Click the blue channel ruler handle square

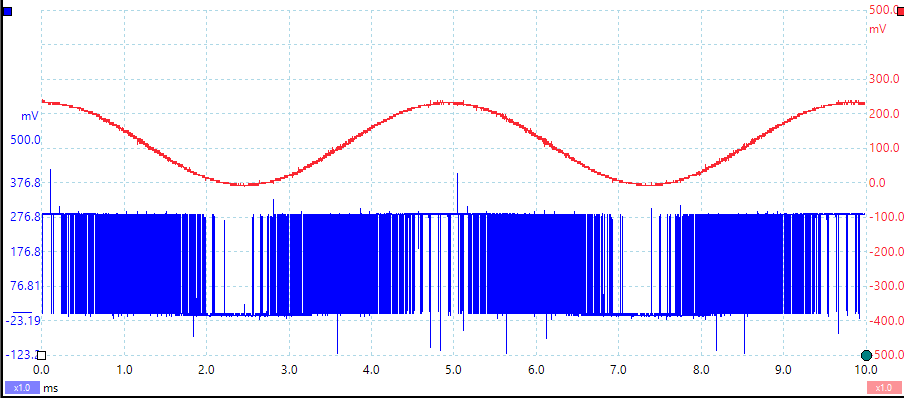click(x=7, y=11)
